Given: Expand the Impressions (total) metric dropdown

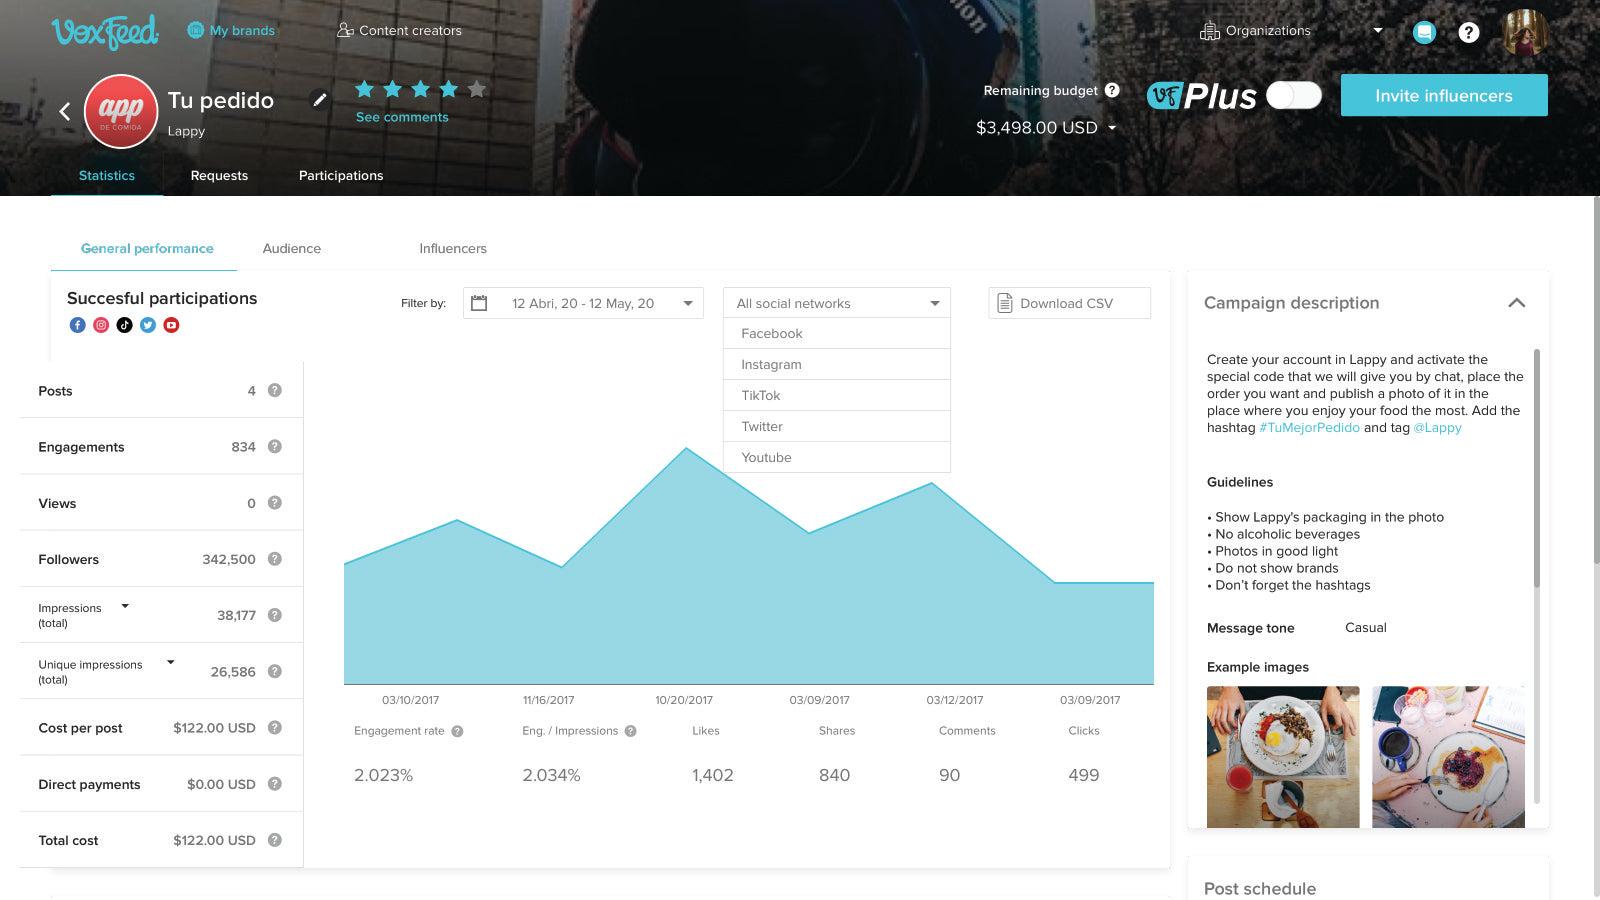Looking at the screenshot, I should [x=123, y=606].
